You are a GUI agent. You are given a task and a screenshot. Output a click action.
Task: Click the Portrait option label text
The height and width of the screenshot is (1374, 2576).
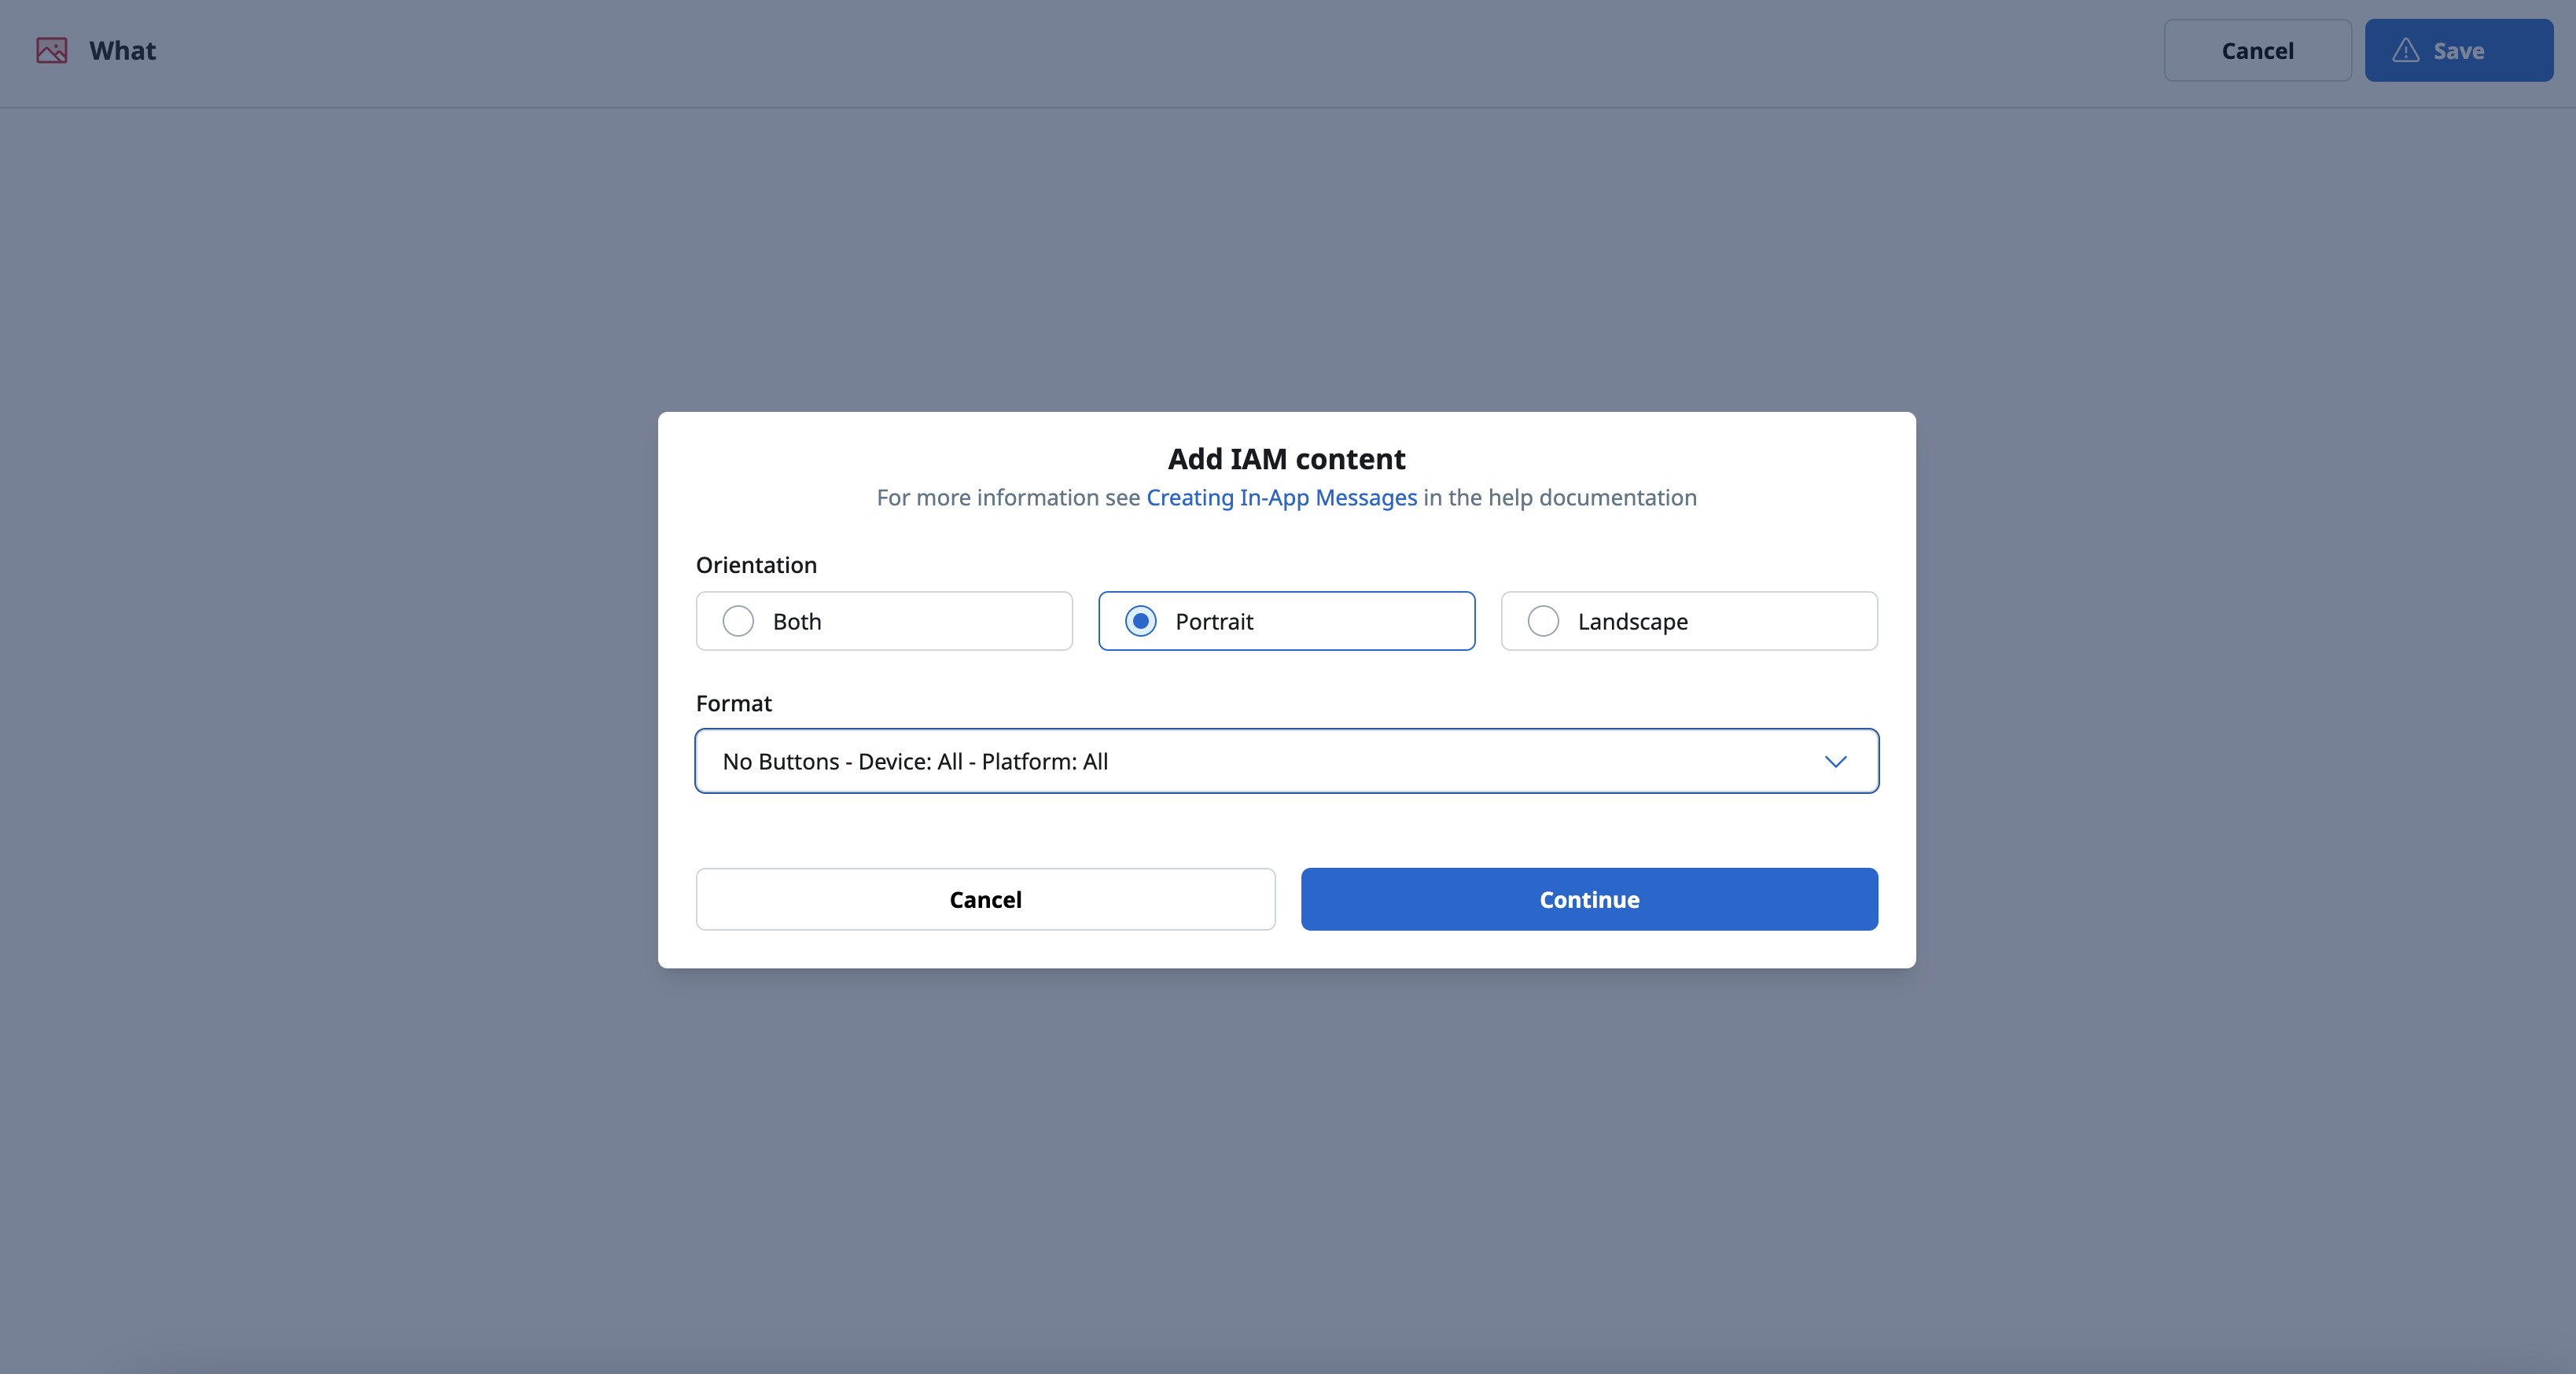pos(1214,621)
